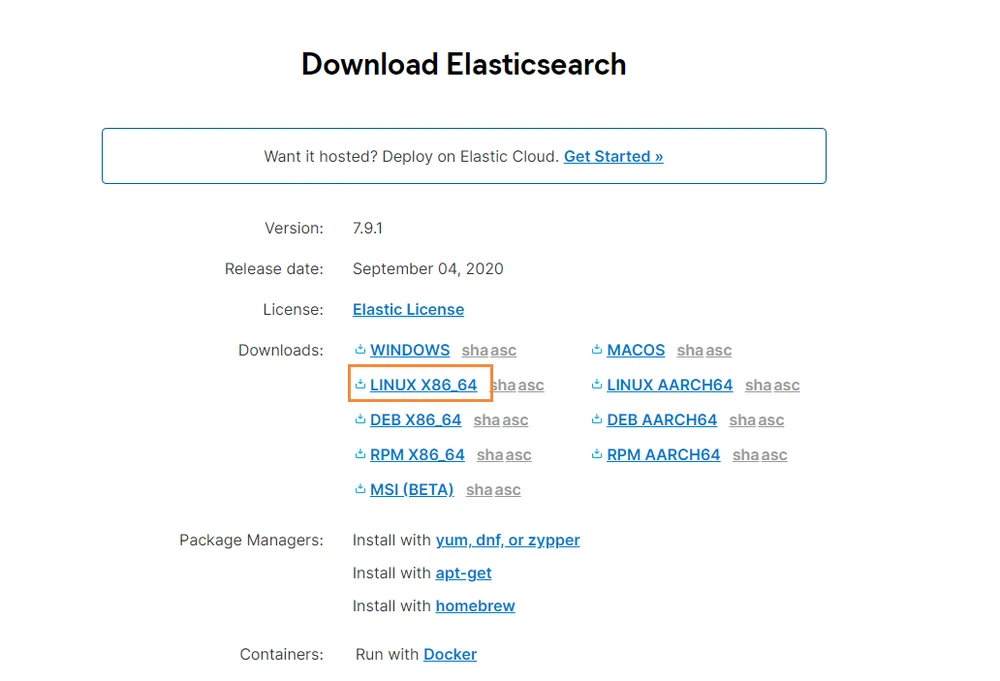
Task: Open asc signature for MACOS
Action: pyautogui.click(x=718, y=350)
